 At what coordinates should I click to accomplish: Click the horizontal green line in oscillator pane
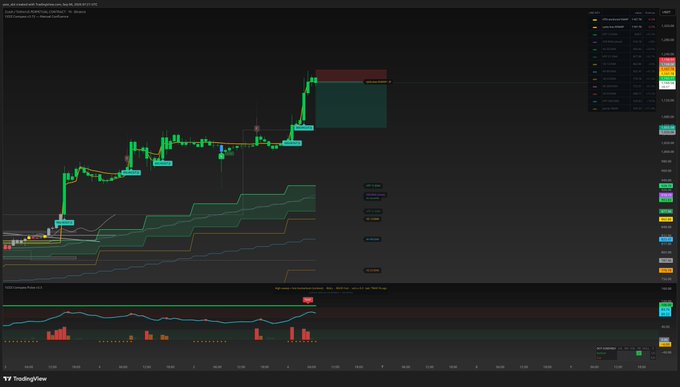click(159, 306)
